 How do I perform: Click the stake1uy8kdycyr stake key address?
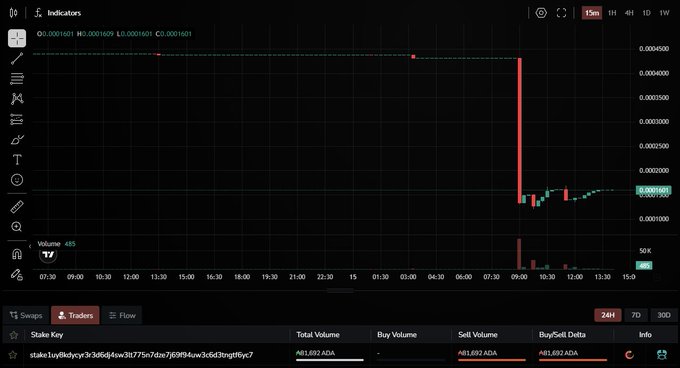[141, 355]
